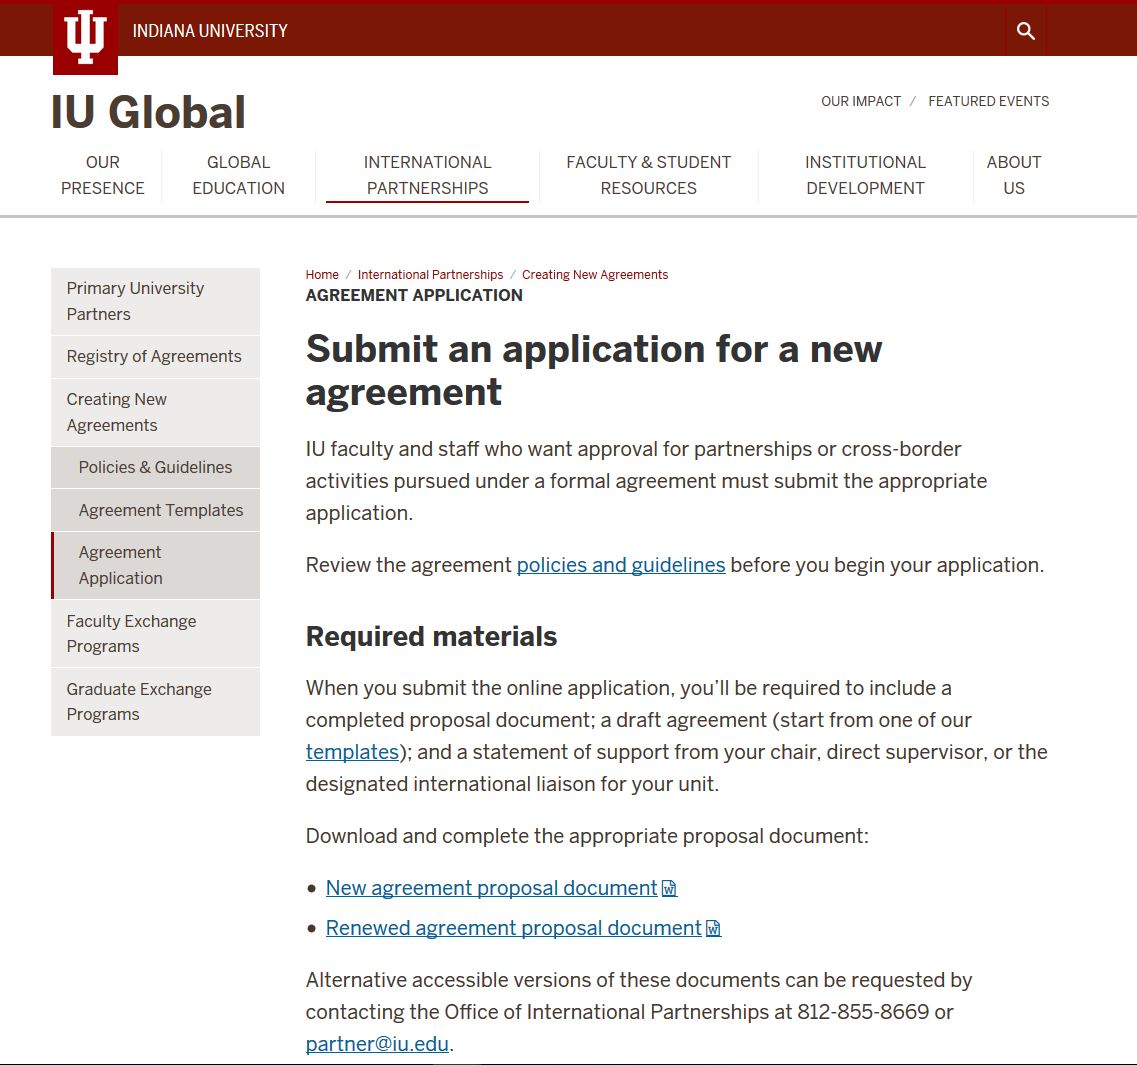Open the About Us menu
1137x1065 pixels.
1013,175
